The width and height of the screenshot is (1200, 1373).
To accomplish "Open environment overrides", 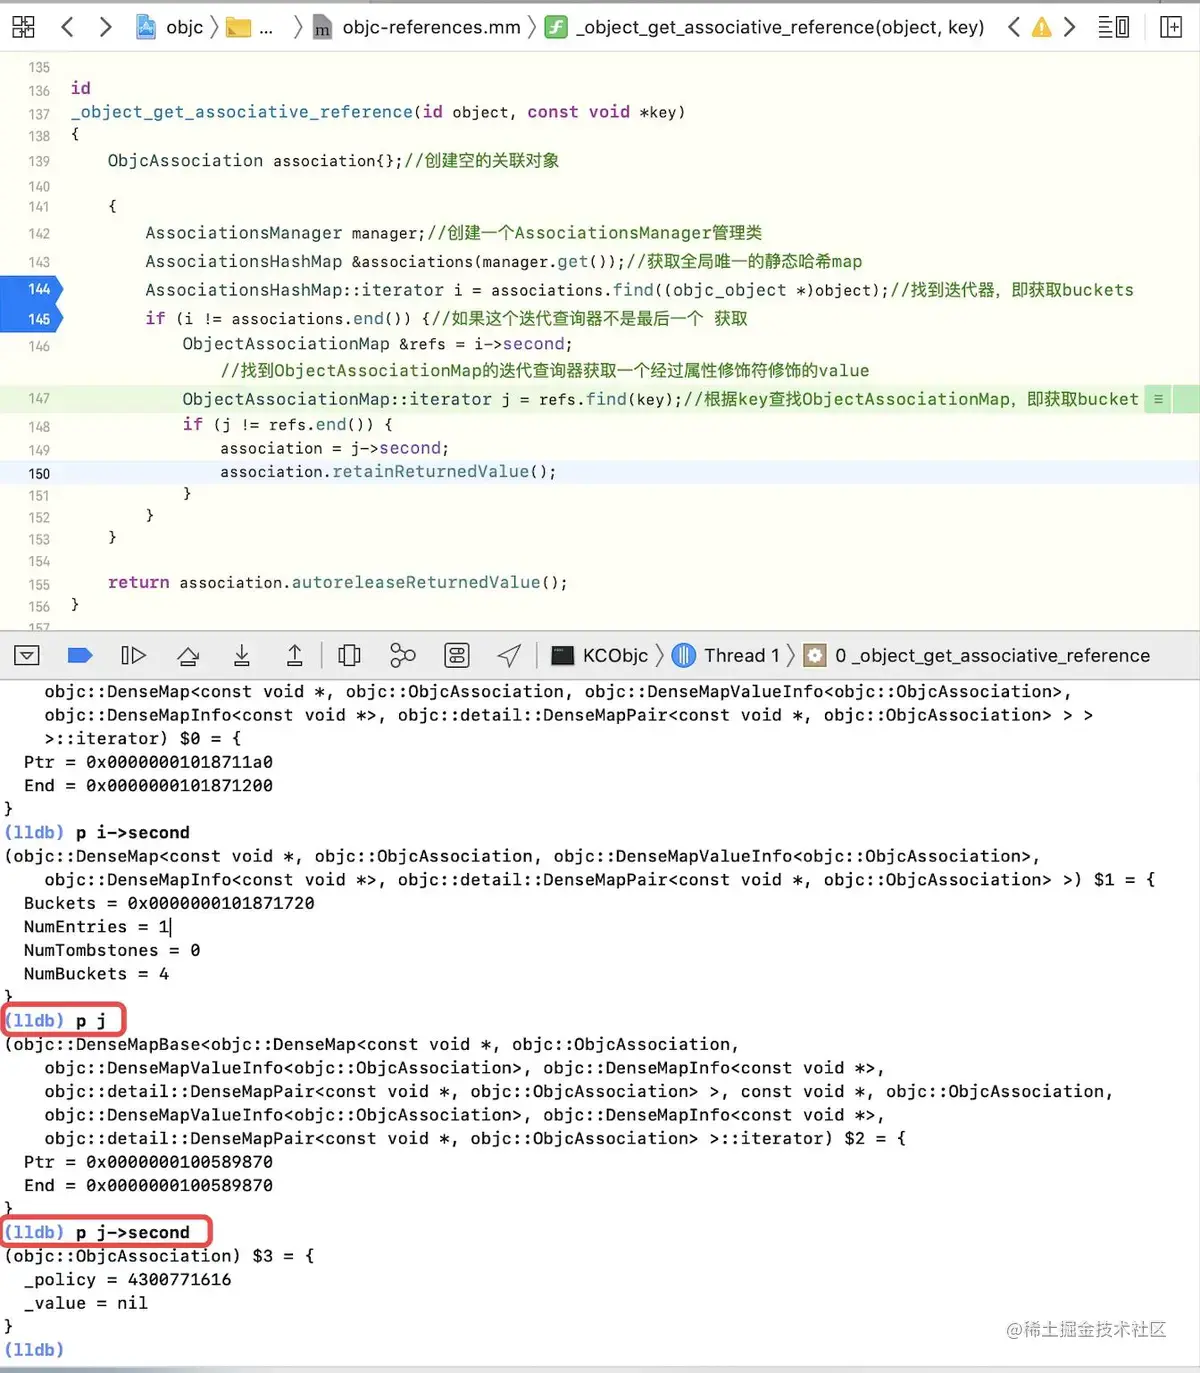I will [457, 655].
